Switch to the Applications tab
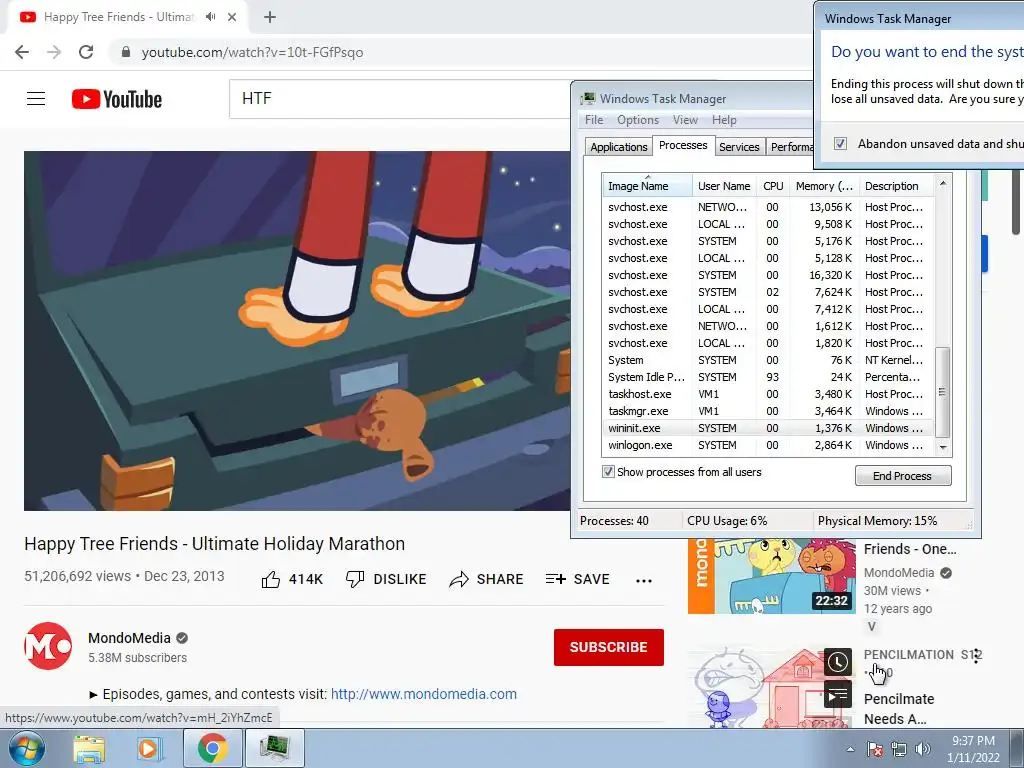 (x=618, y=147)
